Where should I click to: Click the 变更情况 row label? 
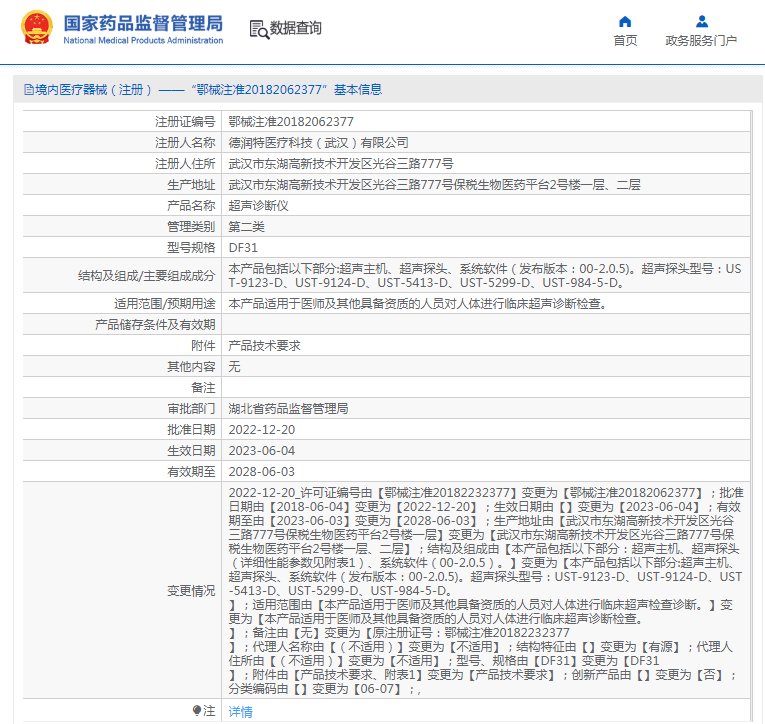coord(190,590)
